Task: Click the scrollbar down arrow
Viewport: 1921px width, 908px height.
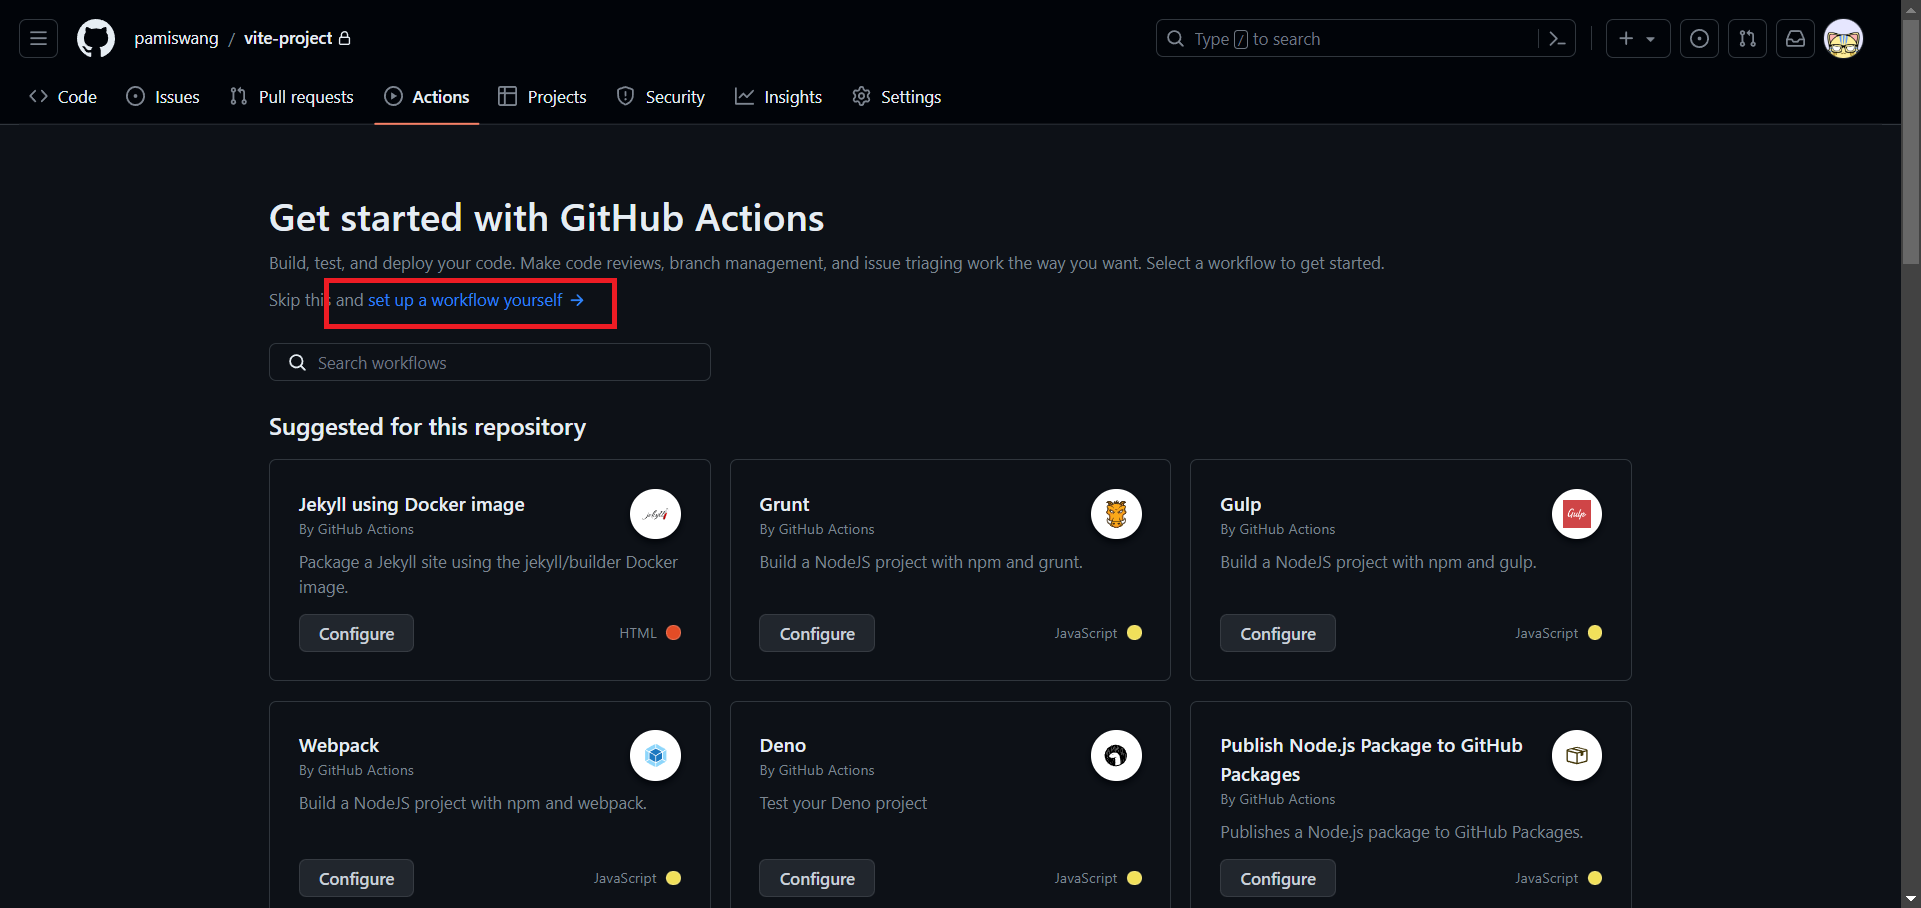Action: click(1911, 899)
